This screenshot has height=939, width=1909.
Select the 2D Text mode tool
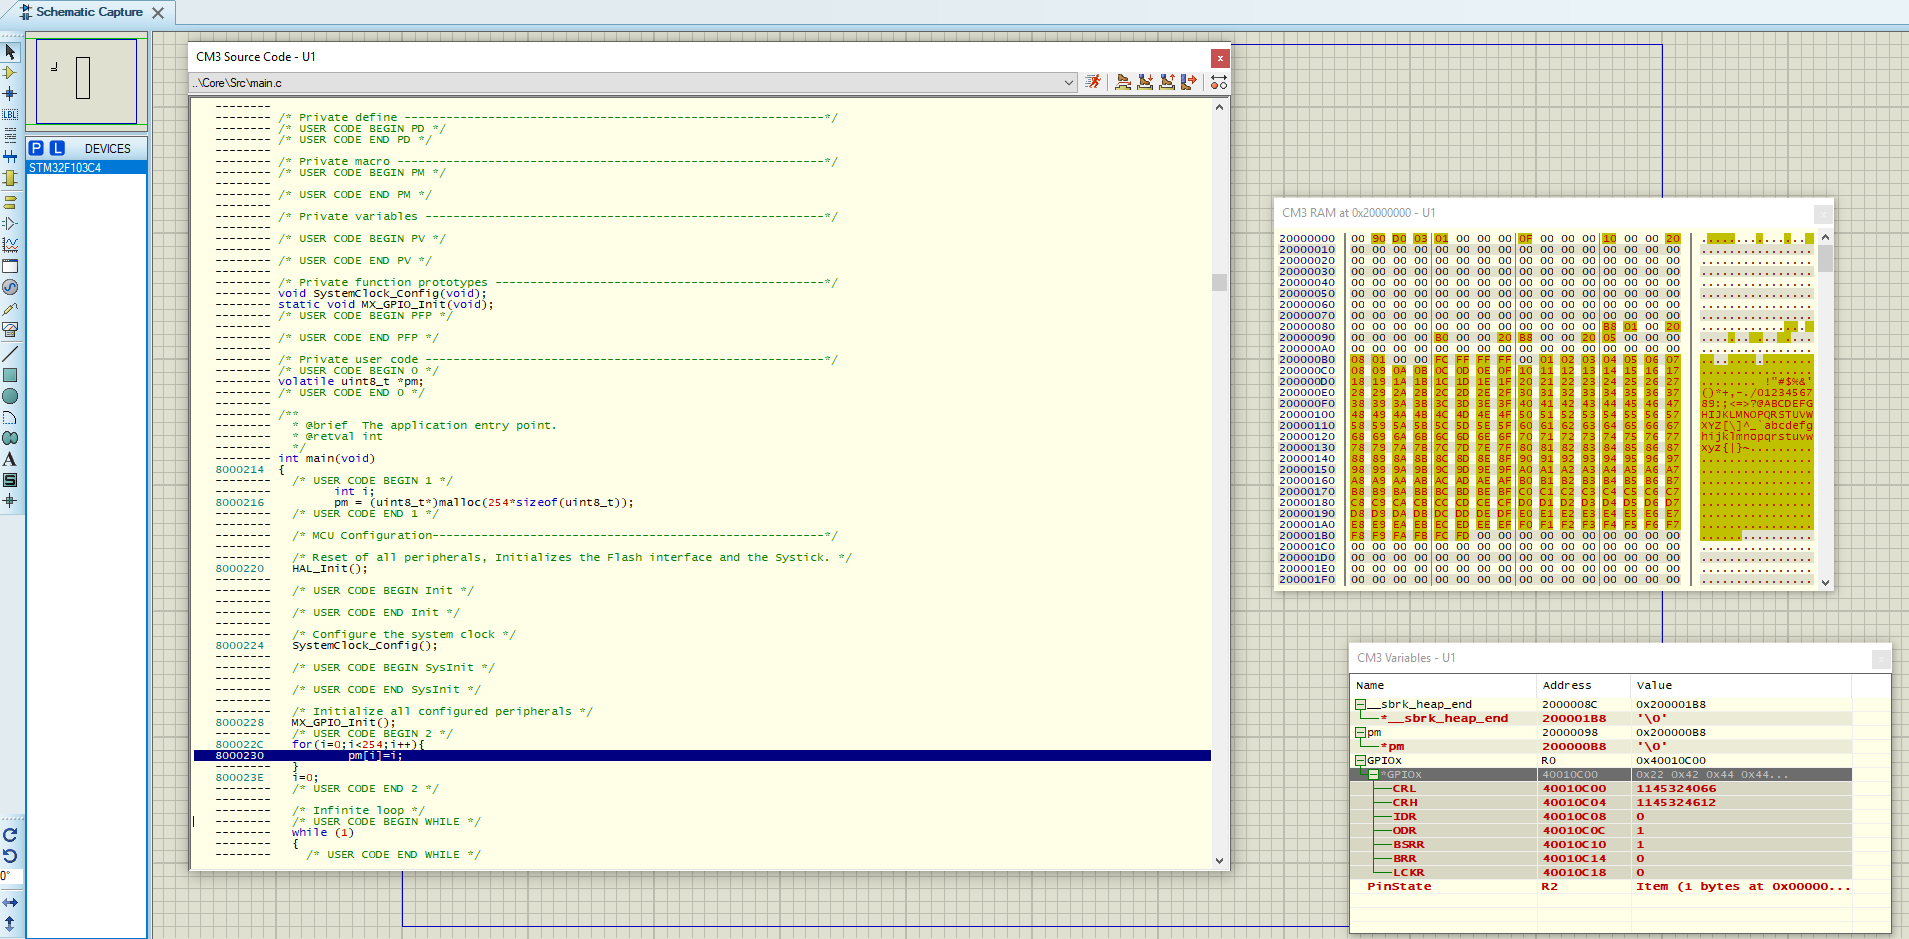tap(10, 459)
